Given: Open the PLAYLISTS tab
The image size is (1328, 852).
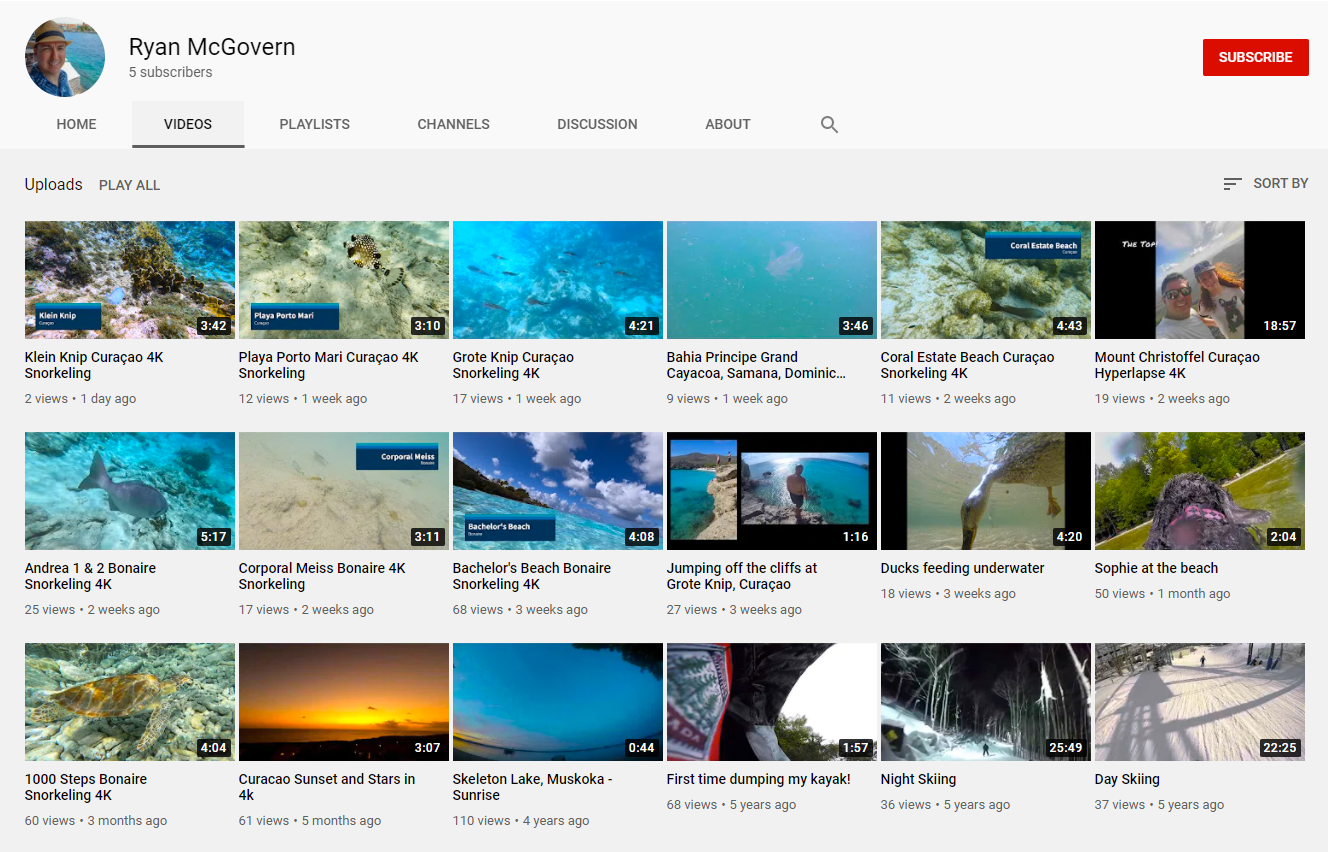Looking at the screenshot, I should pyautogui.click(x=314, y=124).
